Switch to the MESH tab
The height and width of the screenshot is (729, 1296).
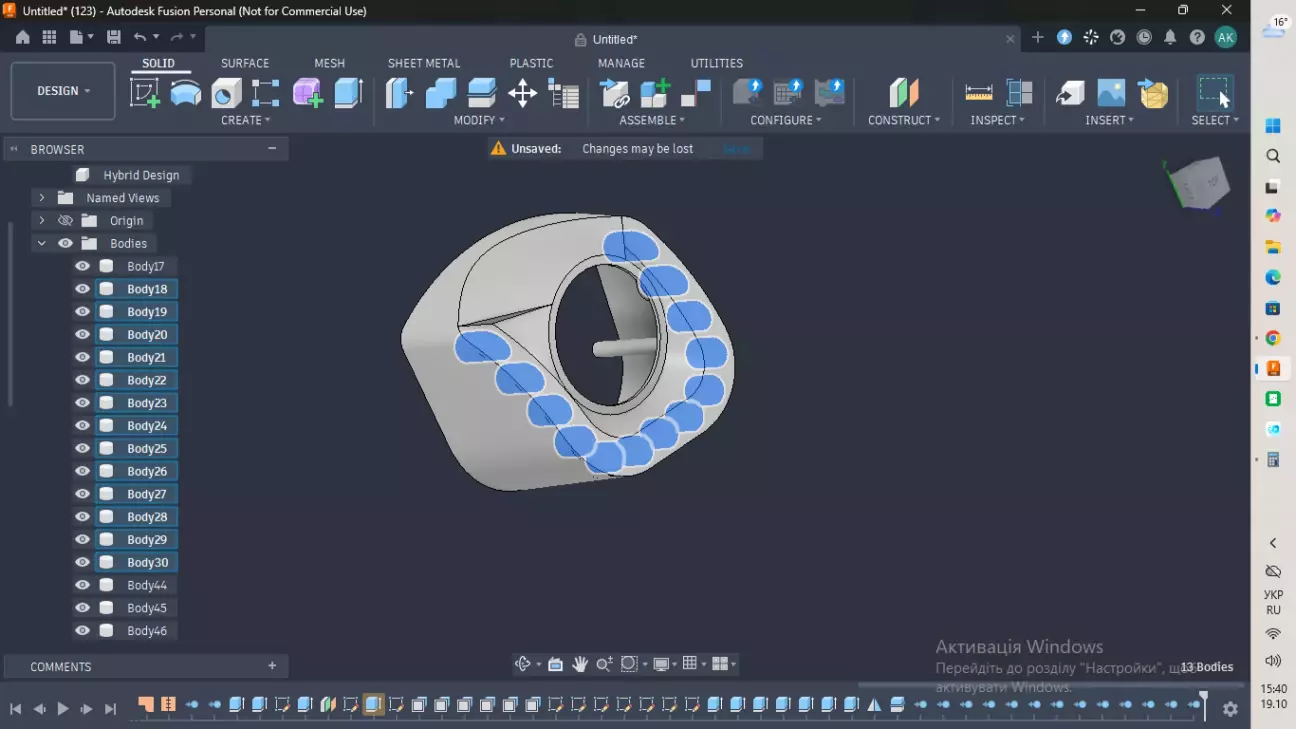tap(329, 63)
